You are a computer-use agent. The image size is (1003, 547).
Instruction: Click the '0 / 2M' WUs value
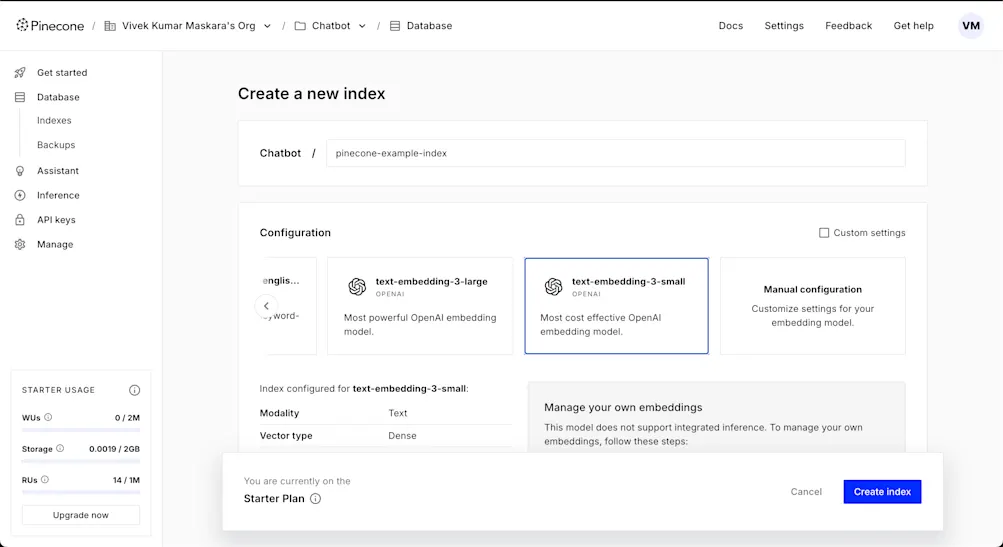pos(127,418)
